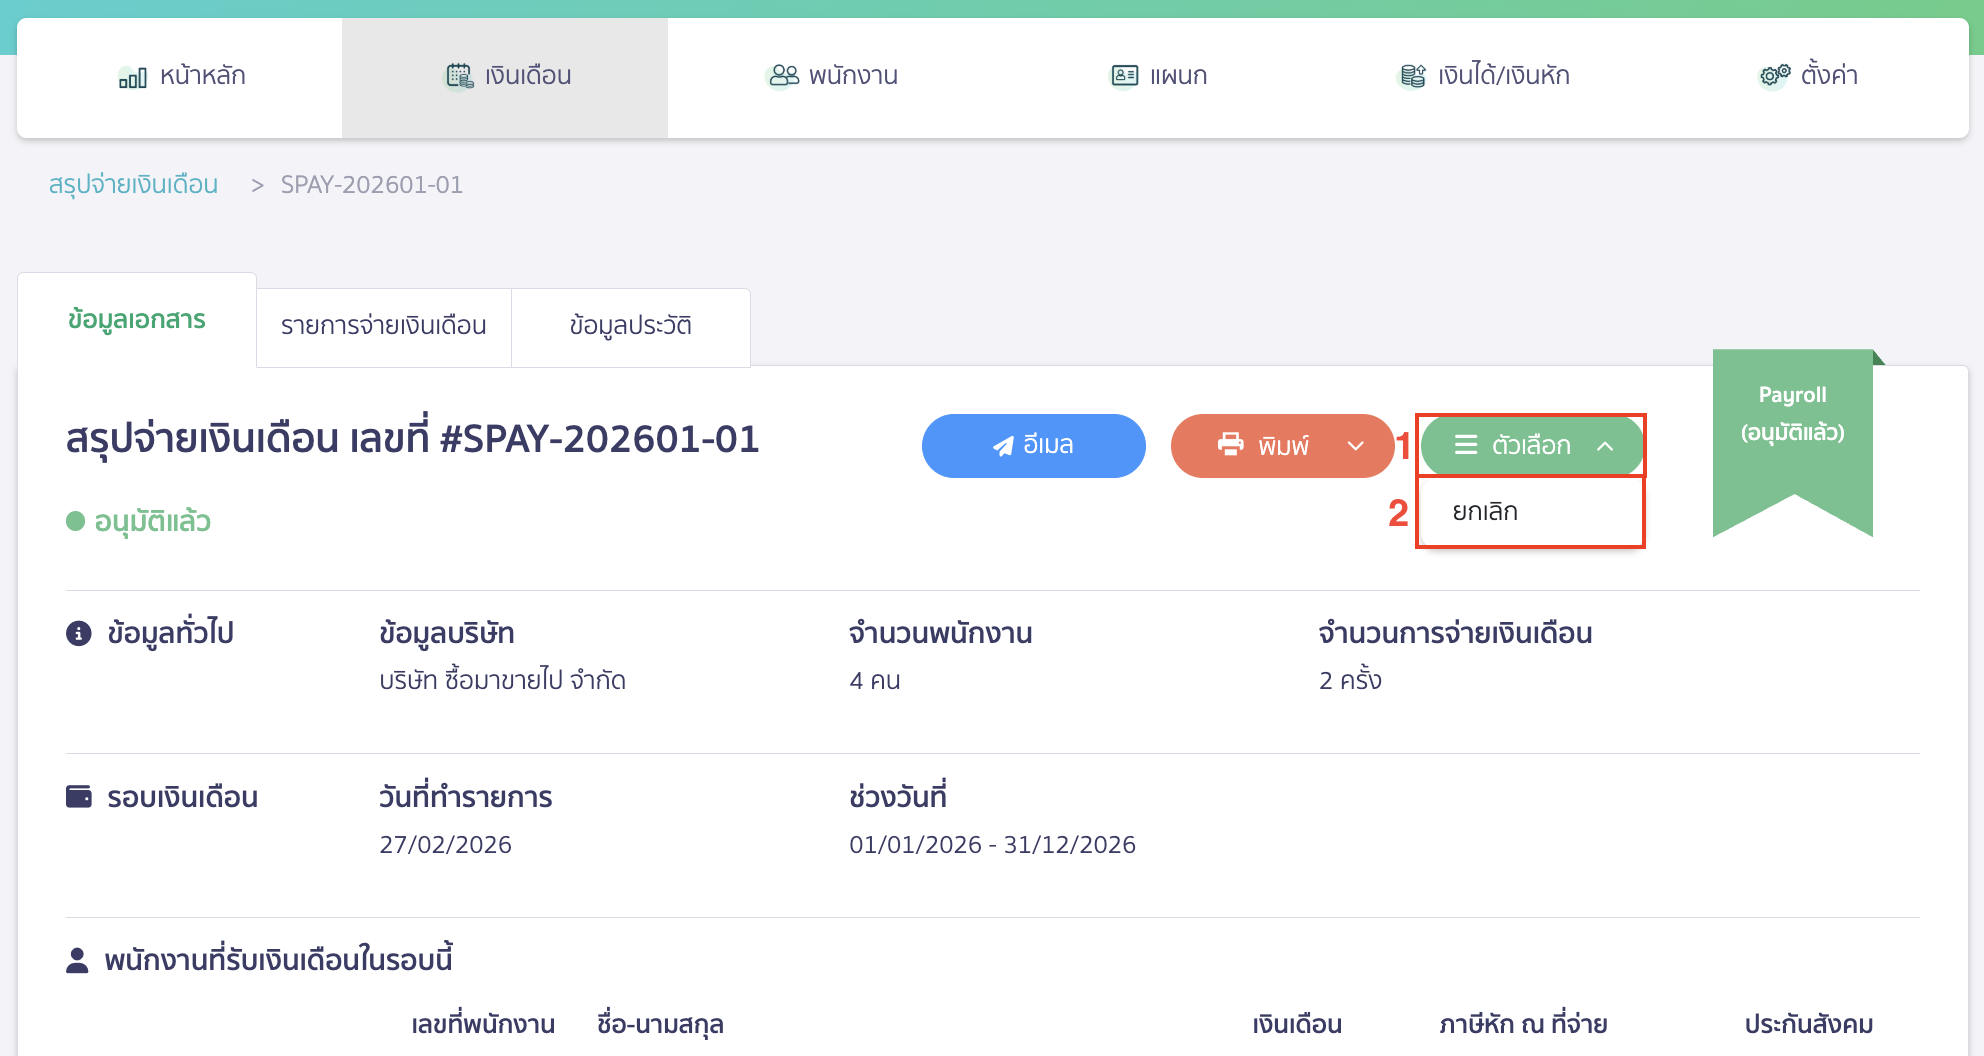Switch to the รายการจ่ายเงินเดือน tab
Screen dimensions: 1984x1056
[383, 326]
